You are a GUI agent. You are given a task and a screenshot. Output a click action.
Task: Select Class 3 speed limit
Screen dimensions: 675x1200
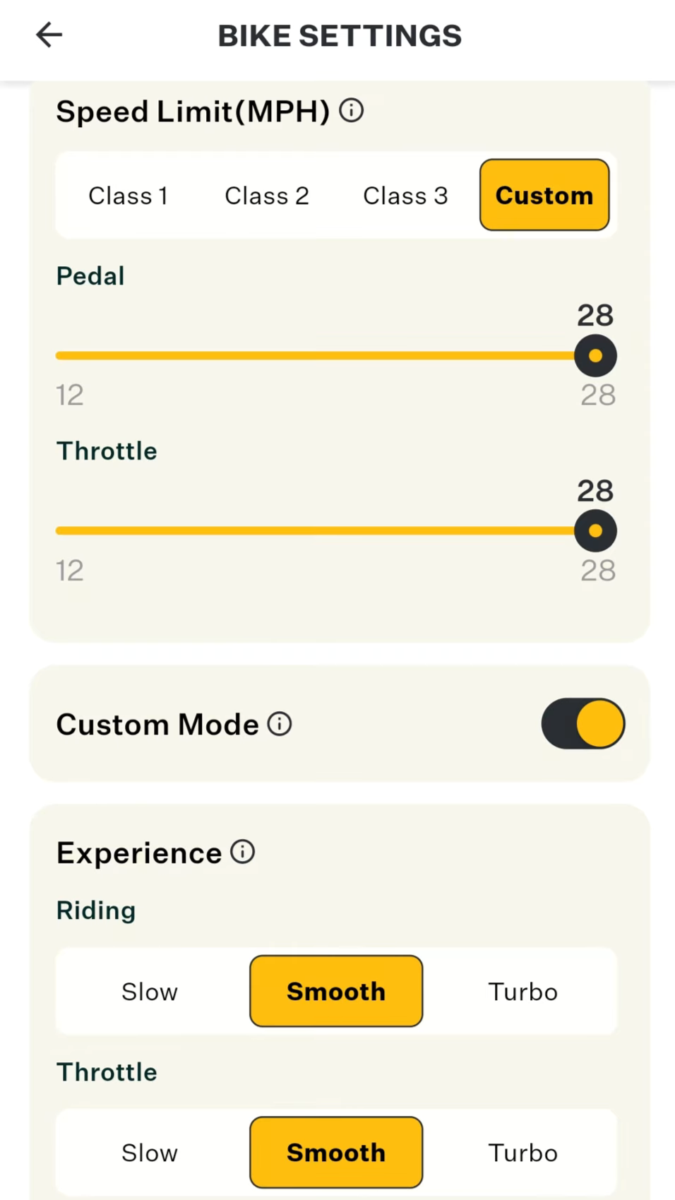tap(404, 195)
